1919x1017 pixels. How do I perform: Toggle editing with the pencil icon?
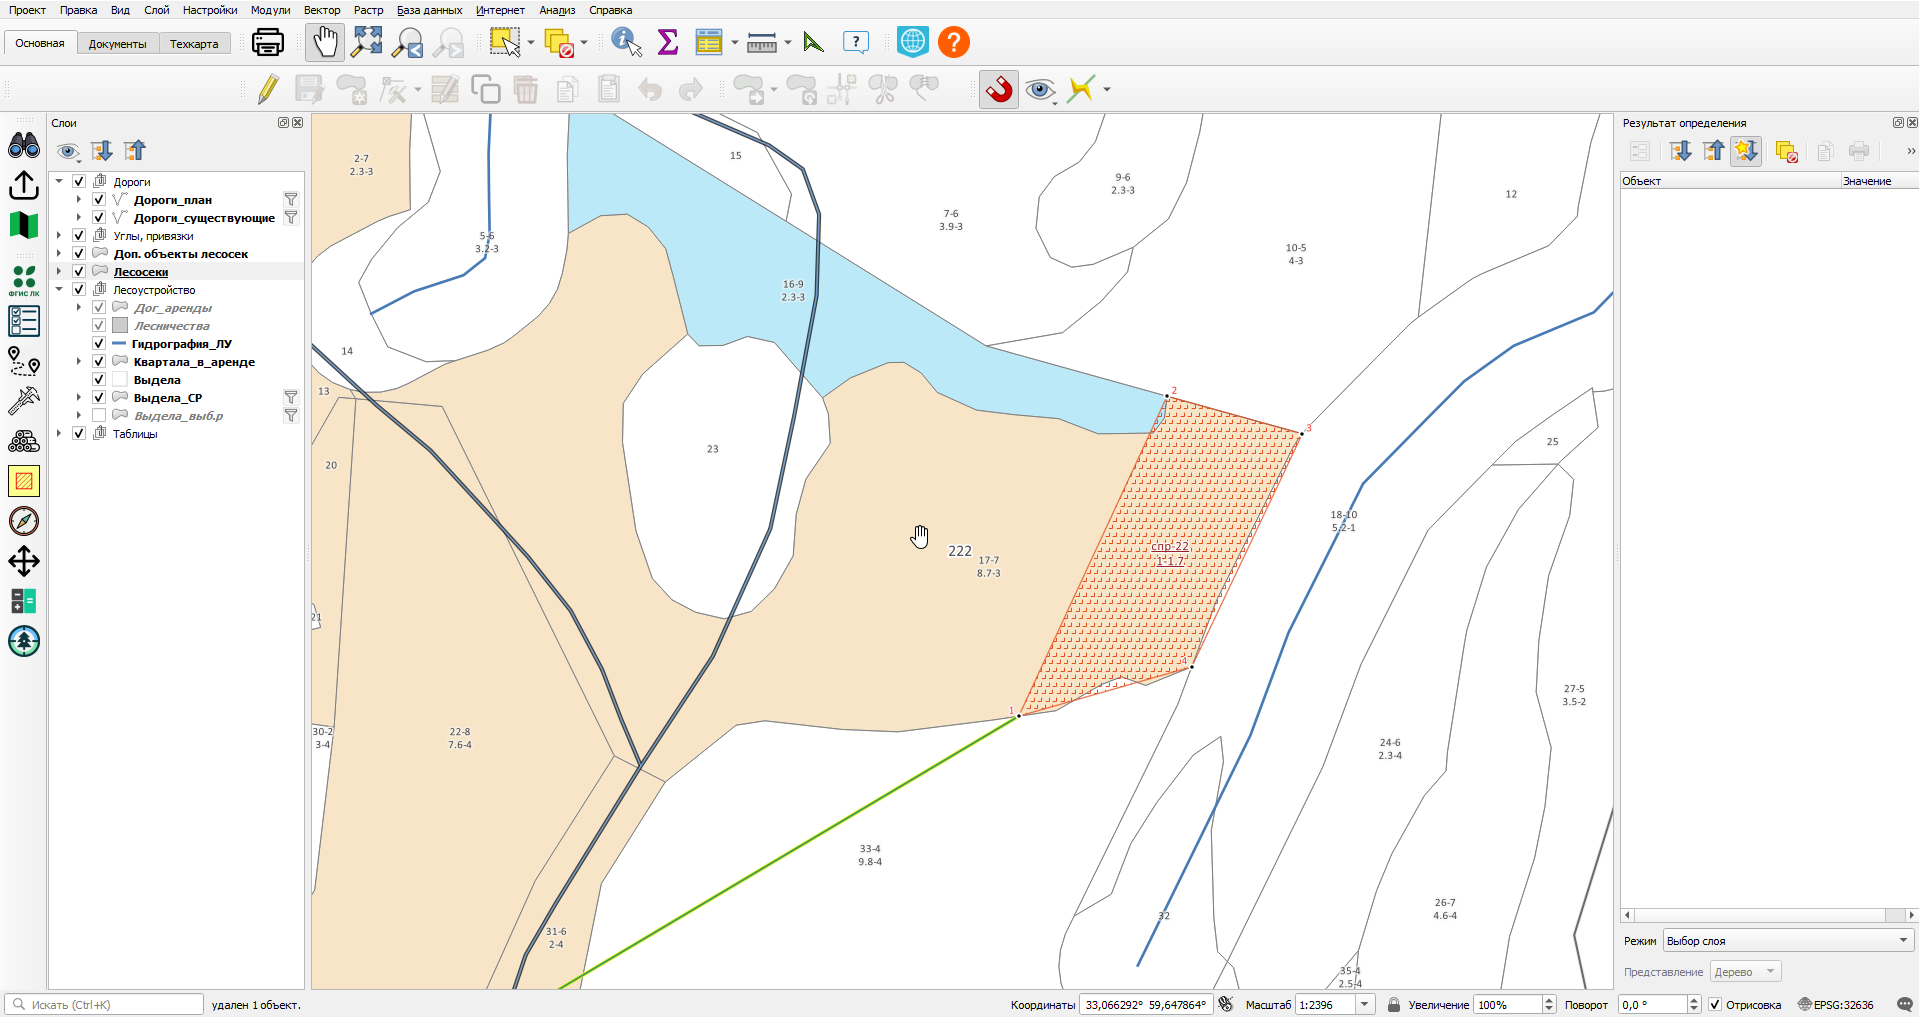click(268, 89)
